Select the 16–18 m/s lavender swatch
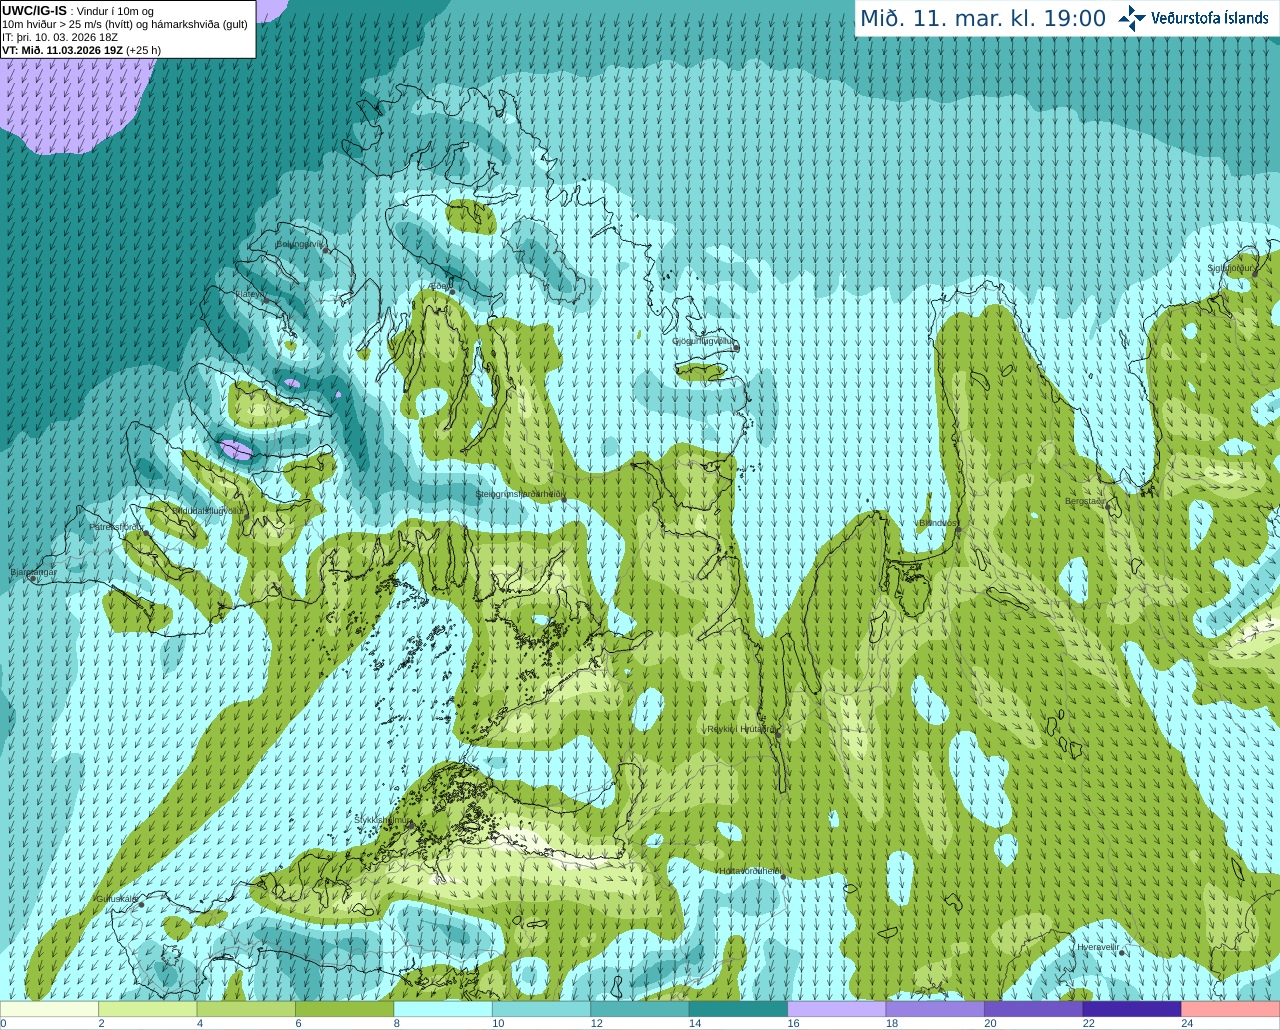The width and height of the screenshot is (1280, 1030). [837, 1009]
